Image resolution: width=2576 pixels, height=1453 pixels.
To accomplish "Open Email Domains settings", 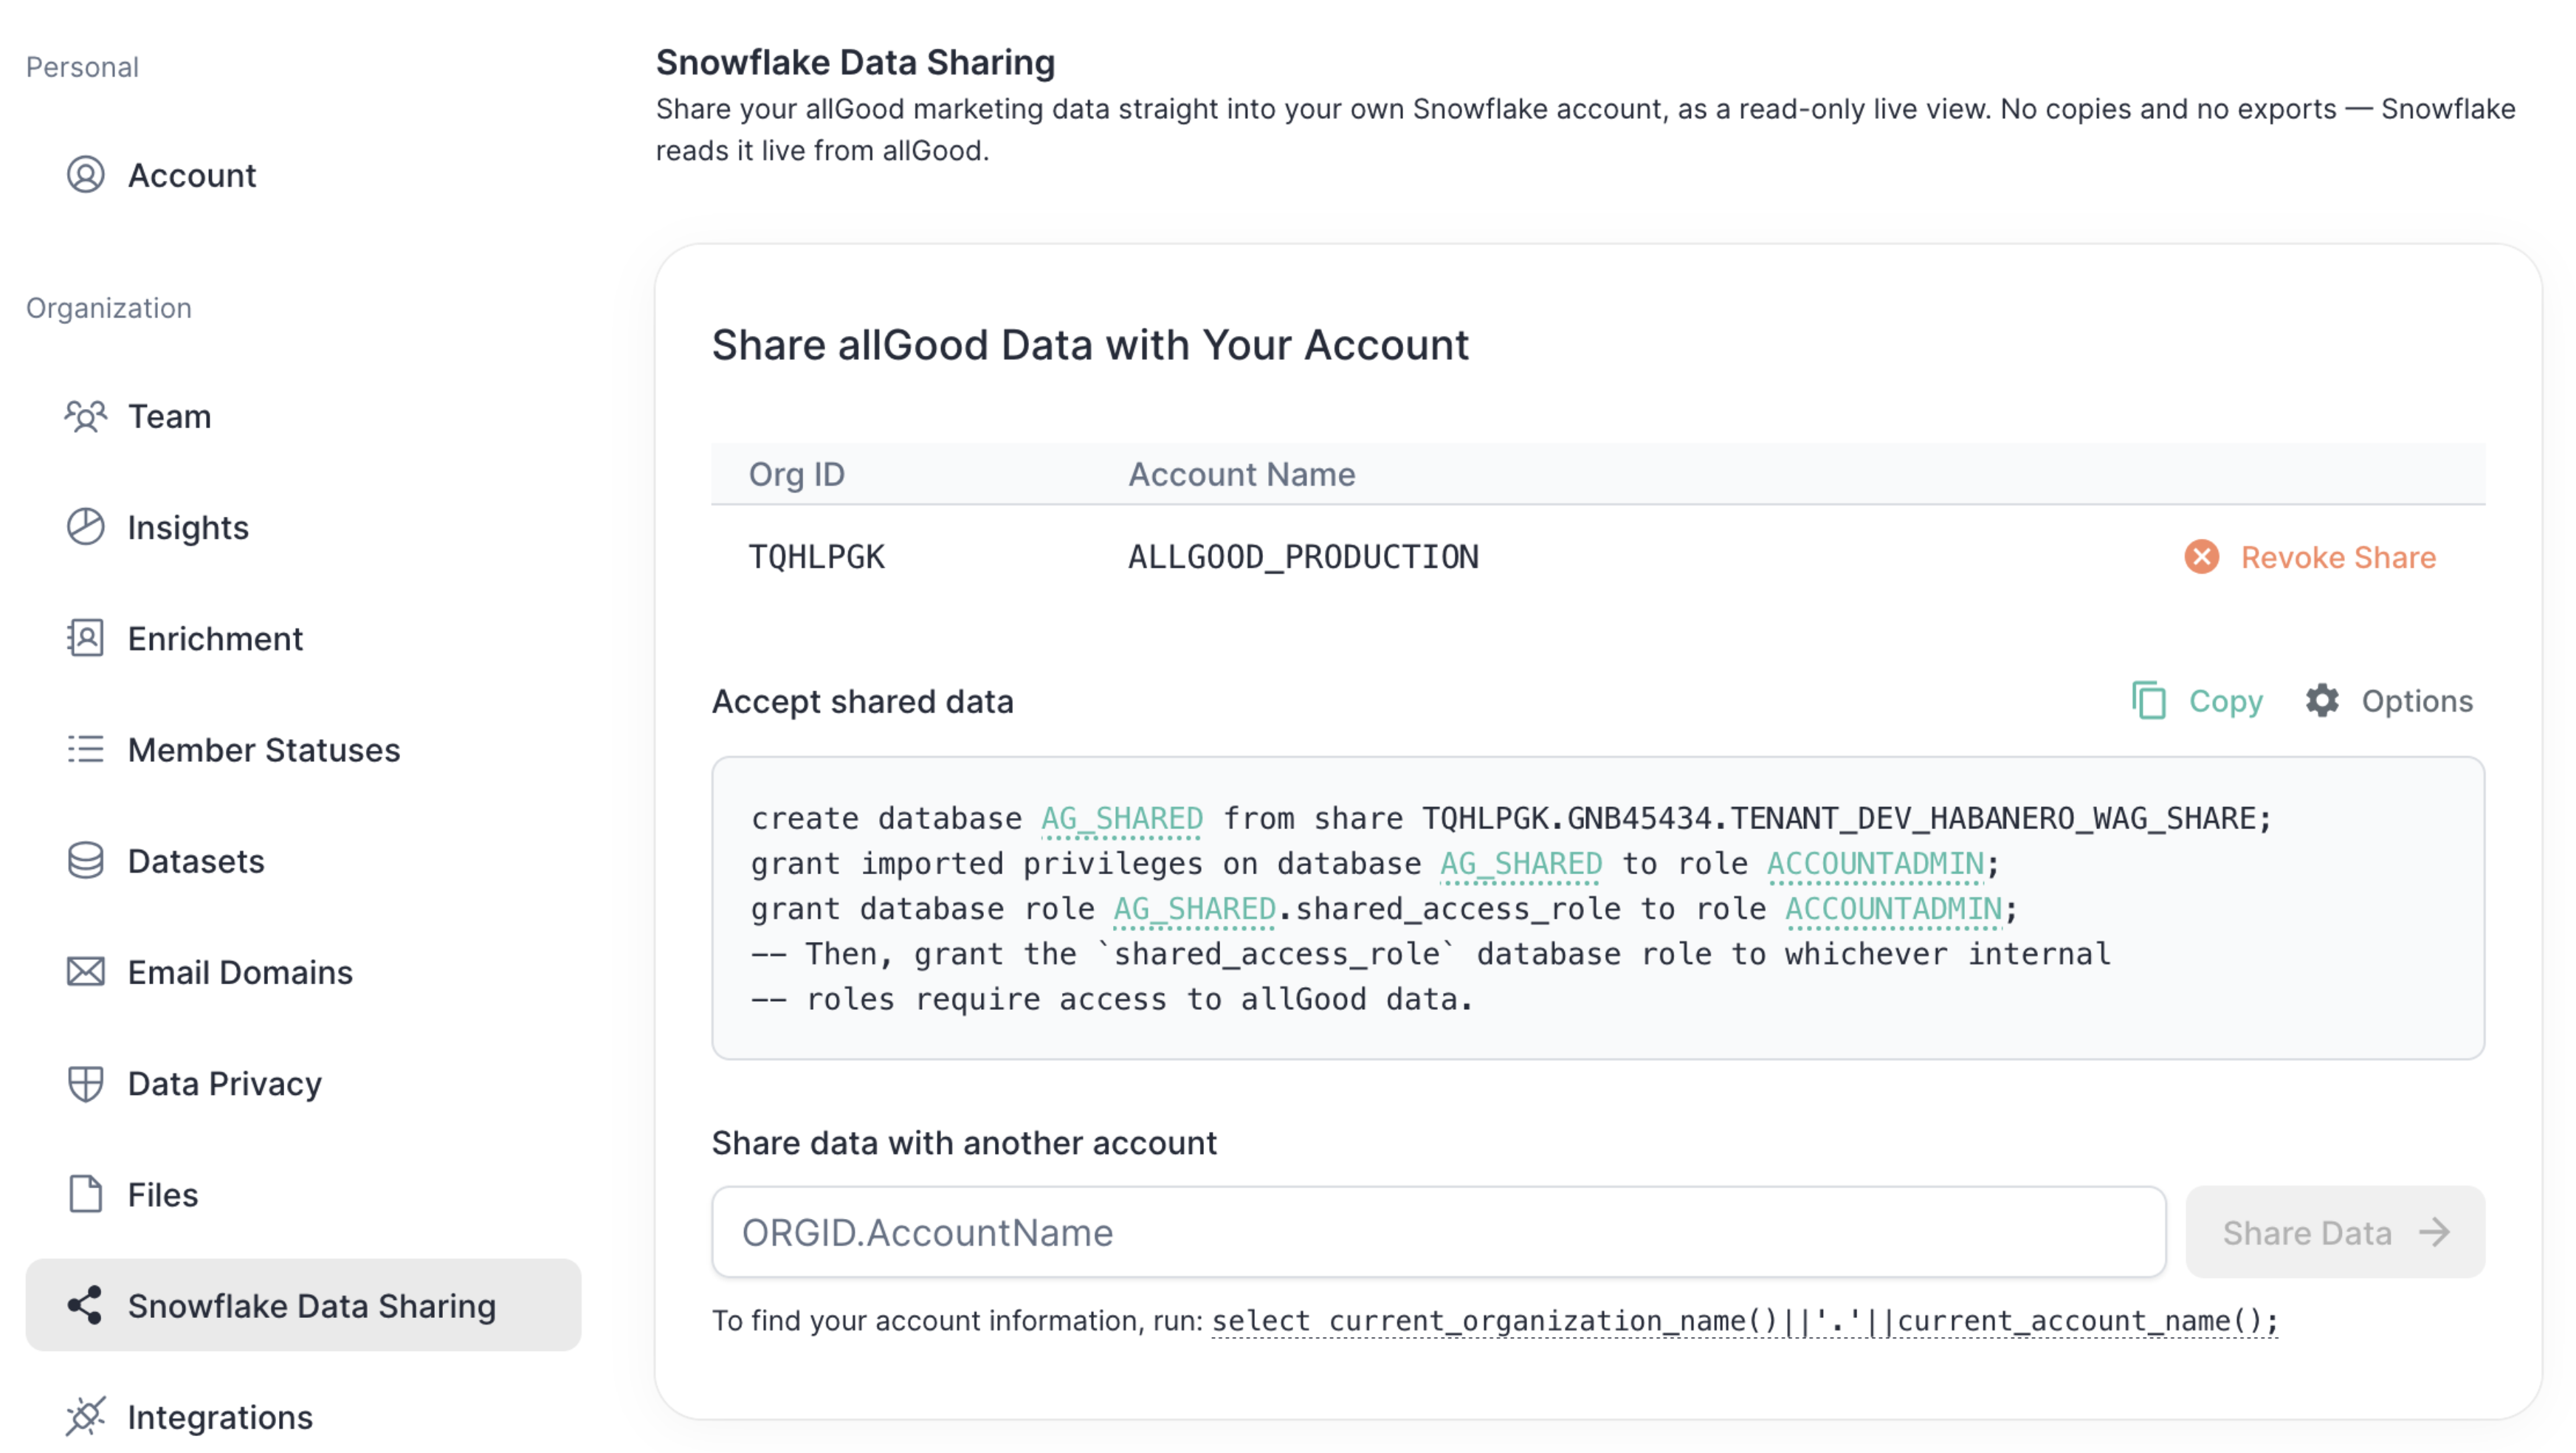I will click(x=303, y=971).
